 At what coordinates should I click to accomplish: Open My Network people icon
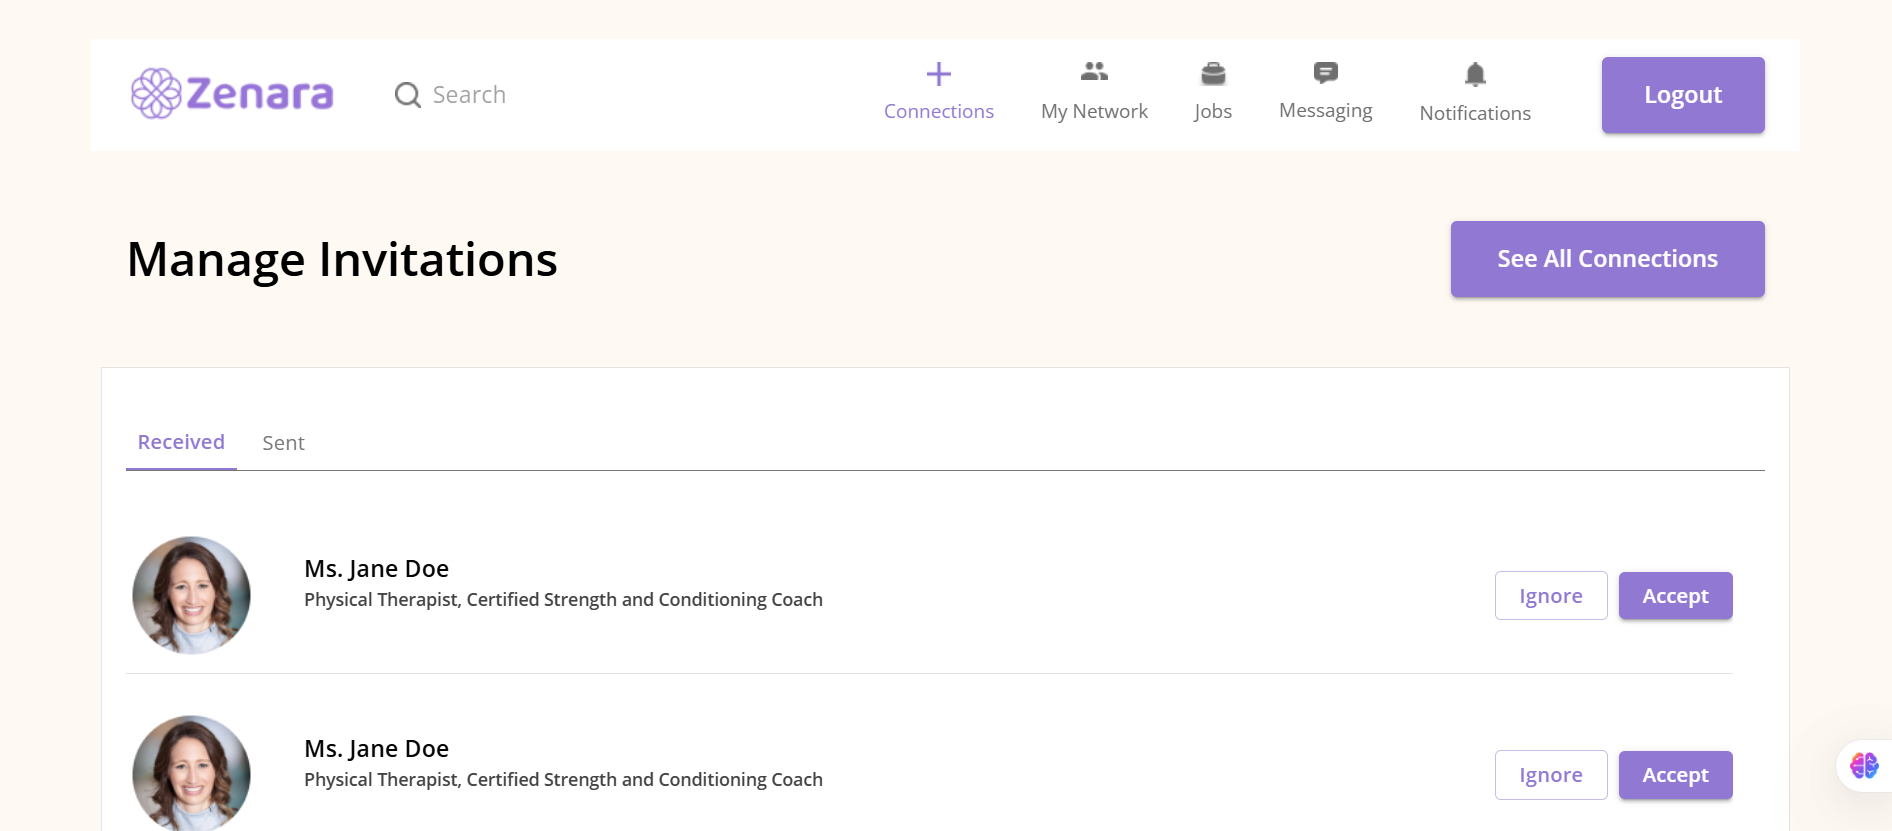(1094, 71)
